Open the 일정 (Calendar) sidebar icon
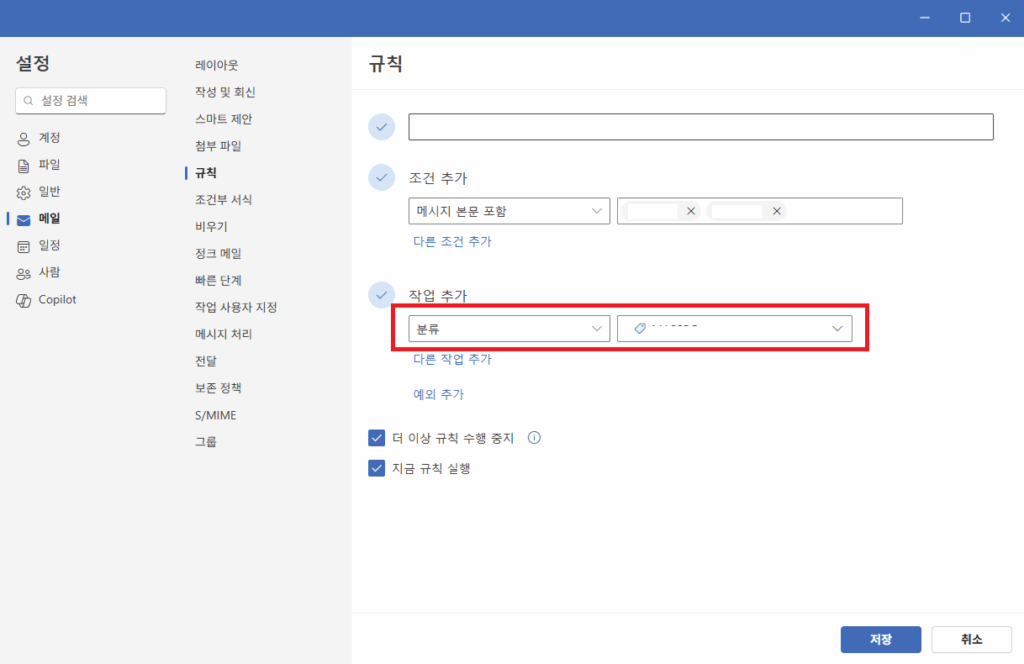Viewport: 1024px width, 664px height. [22, 245]
